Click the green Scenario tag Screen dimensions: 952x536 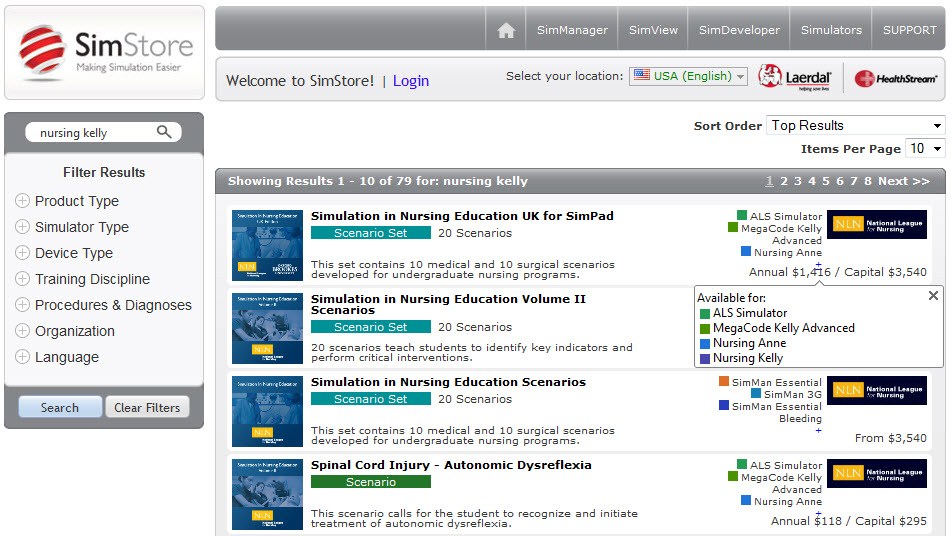tap(370, 482)
